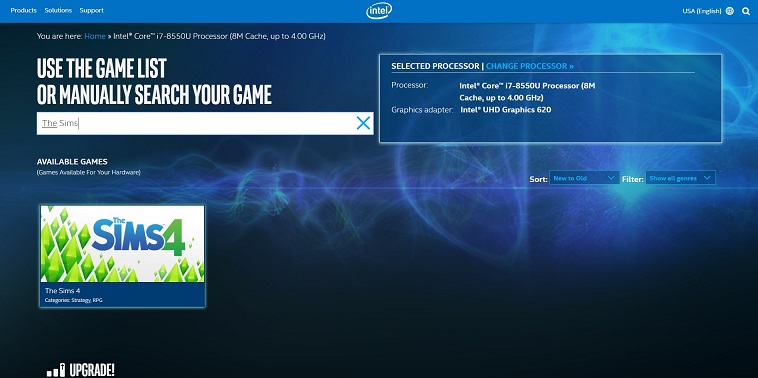Image resolution: width=758 pixels, height=378 pixels.
Task: Open the Support menu
Action: coord(91,10)
